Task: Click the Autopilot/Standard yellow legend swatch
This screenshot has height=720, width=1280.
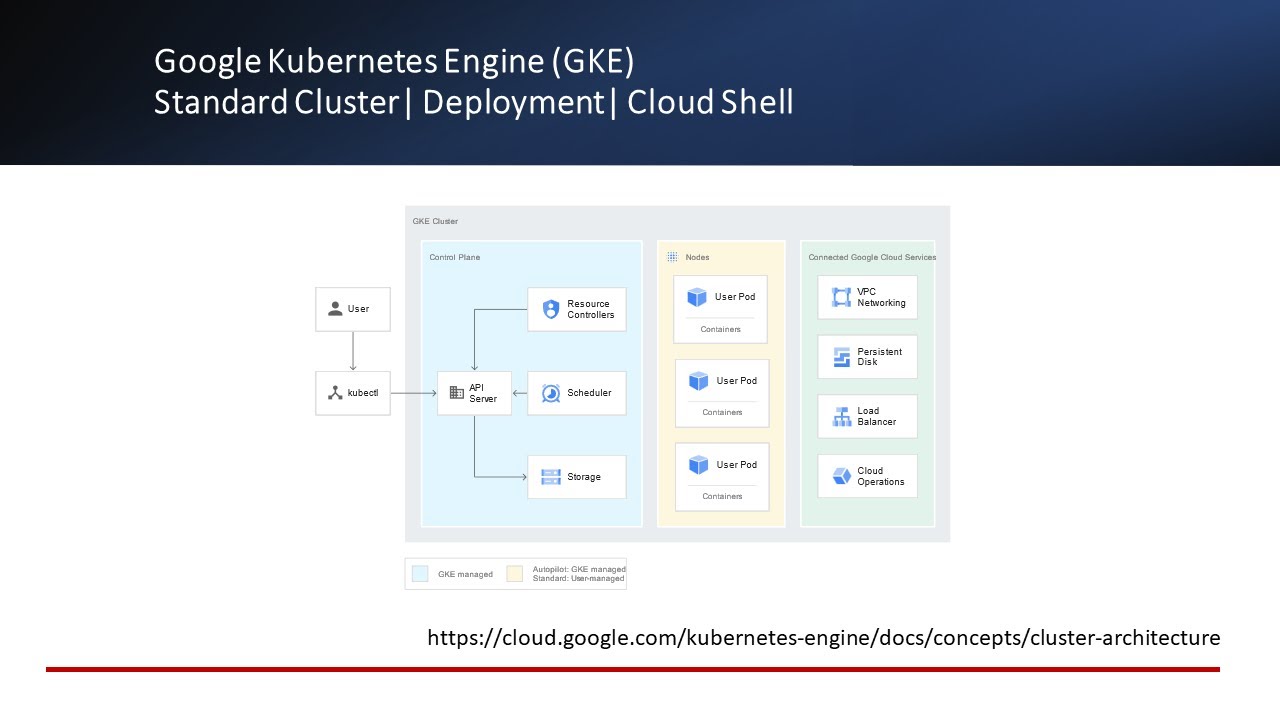Action: point(515,574)
